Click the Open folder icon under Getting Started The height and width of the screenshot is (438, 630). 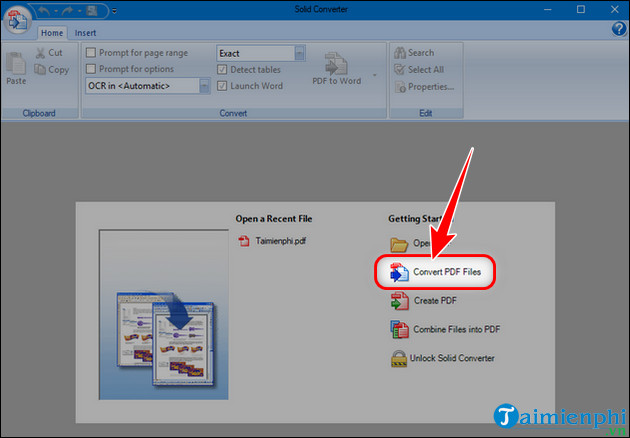pos(399,244)
